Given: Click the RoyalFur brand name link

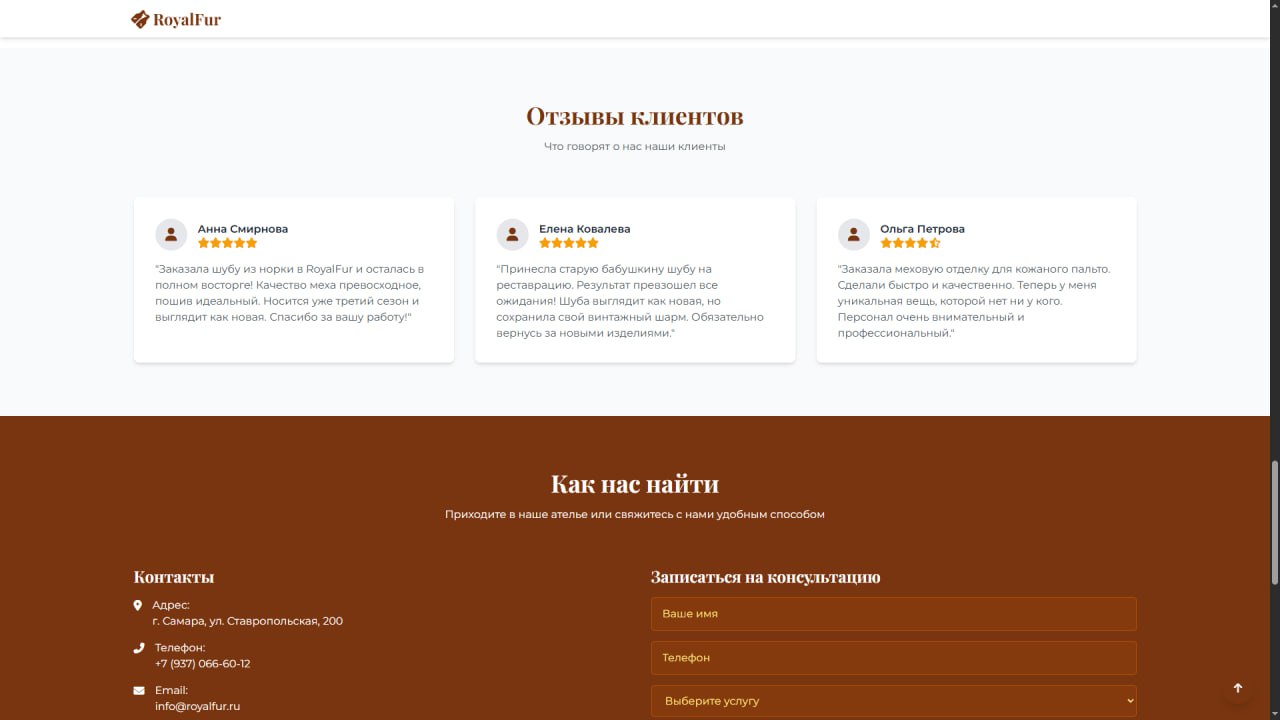Looking at the screenshot, I should pos(187,19).
